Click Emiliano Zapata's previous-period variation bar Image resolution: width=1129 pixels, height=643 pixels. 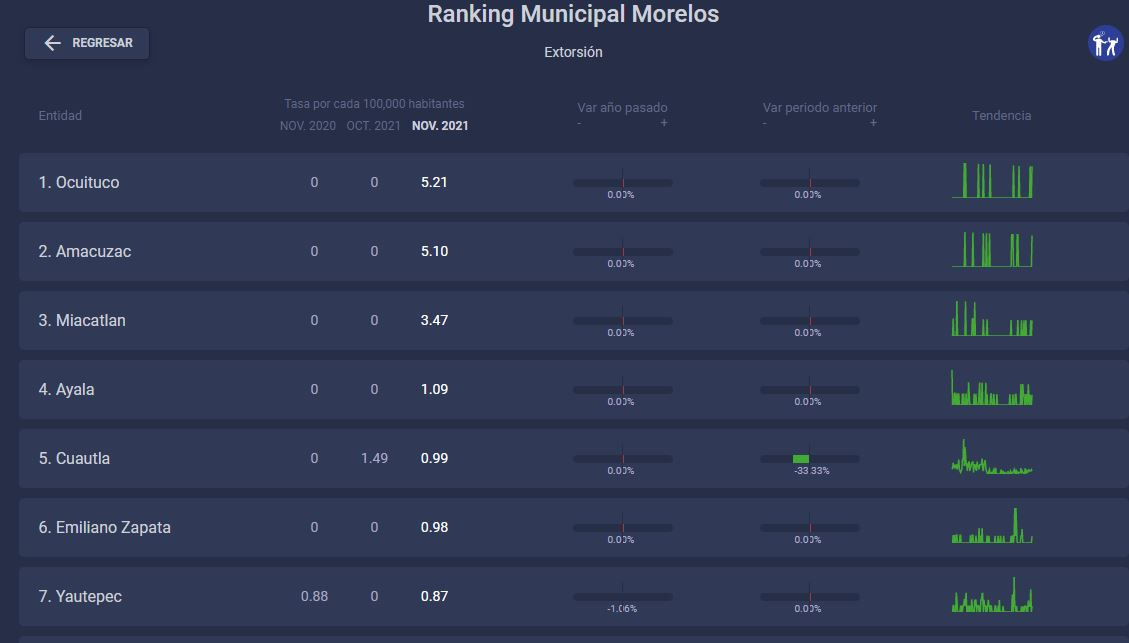(x=810, y=528)
